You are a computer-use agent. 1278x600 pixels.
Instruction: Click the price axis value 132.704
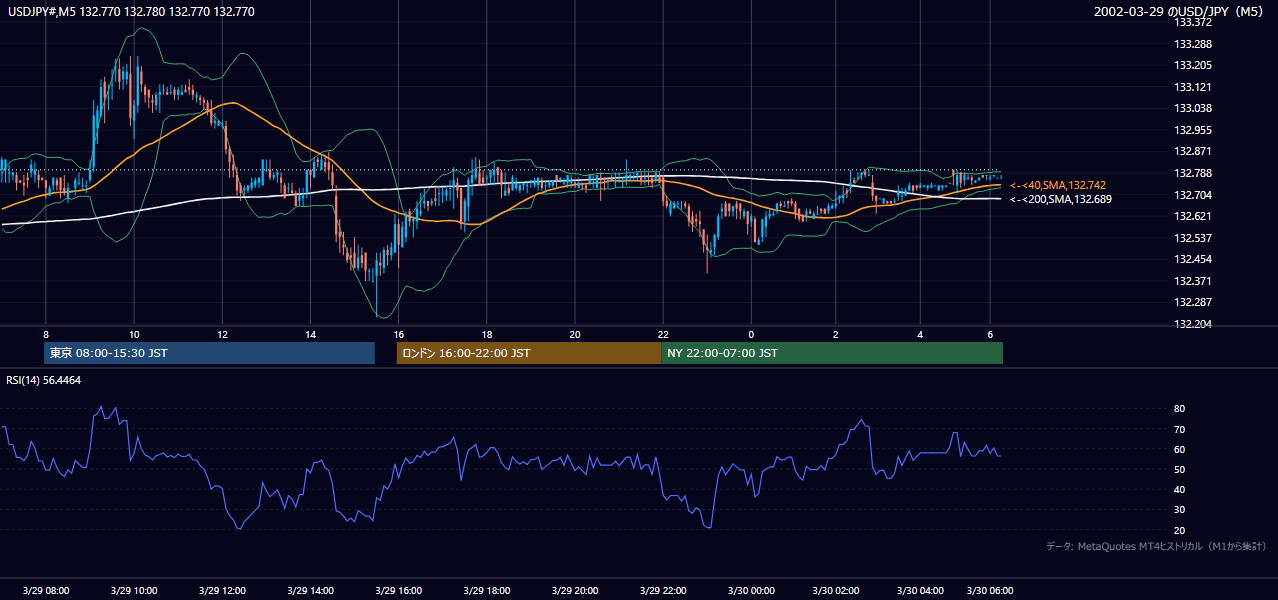1193,195
